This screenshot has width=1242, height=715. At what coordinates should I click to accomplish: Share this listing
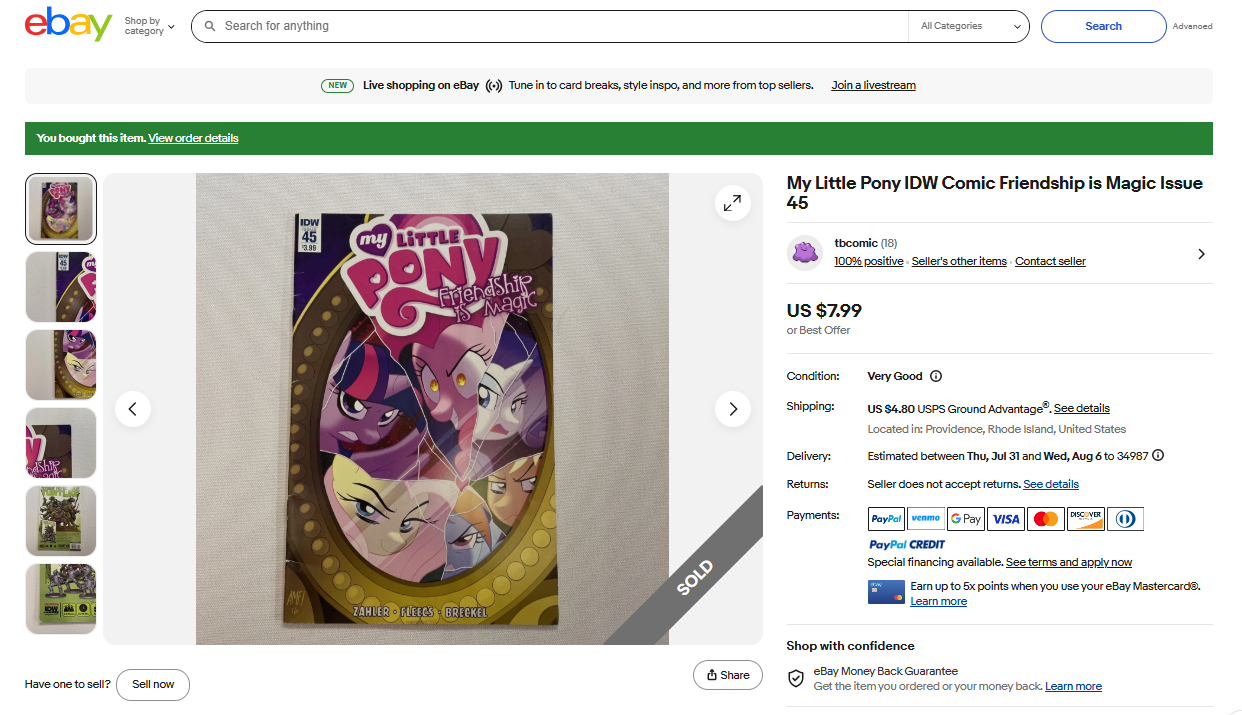pos(727,675)
